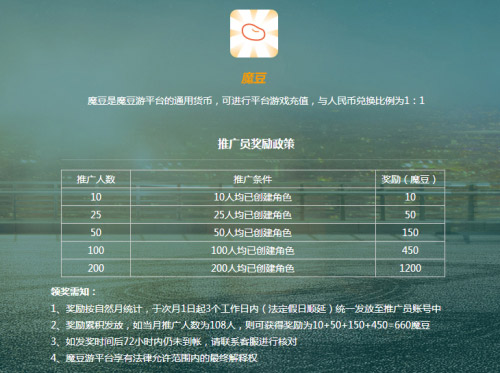
Task: Click the reward cell showing 1200
Action: click(410, 268)
